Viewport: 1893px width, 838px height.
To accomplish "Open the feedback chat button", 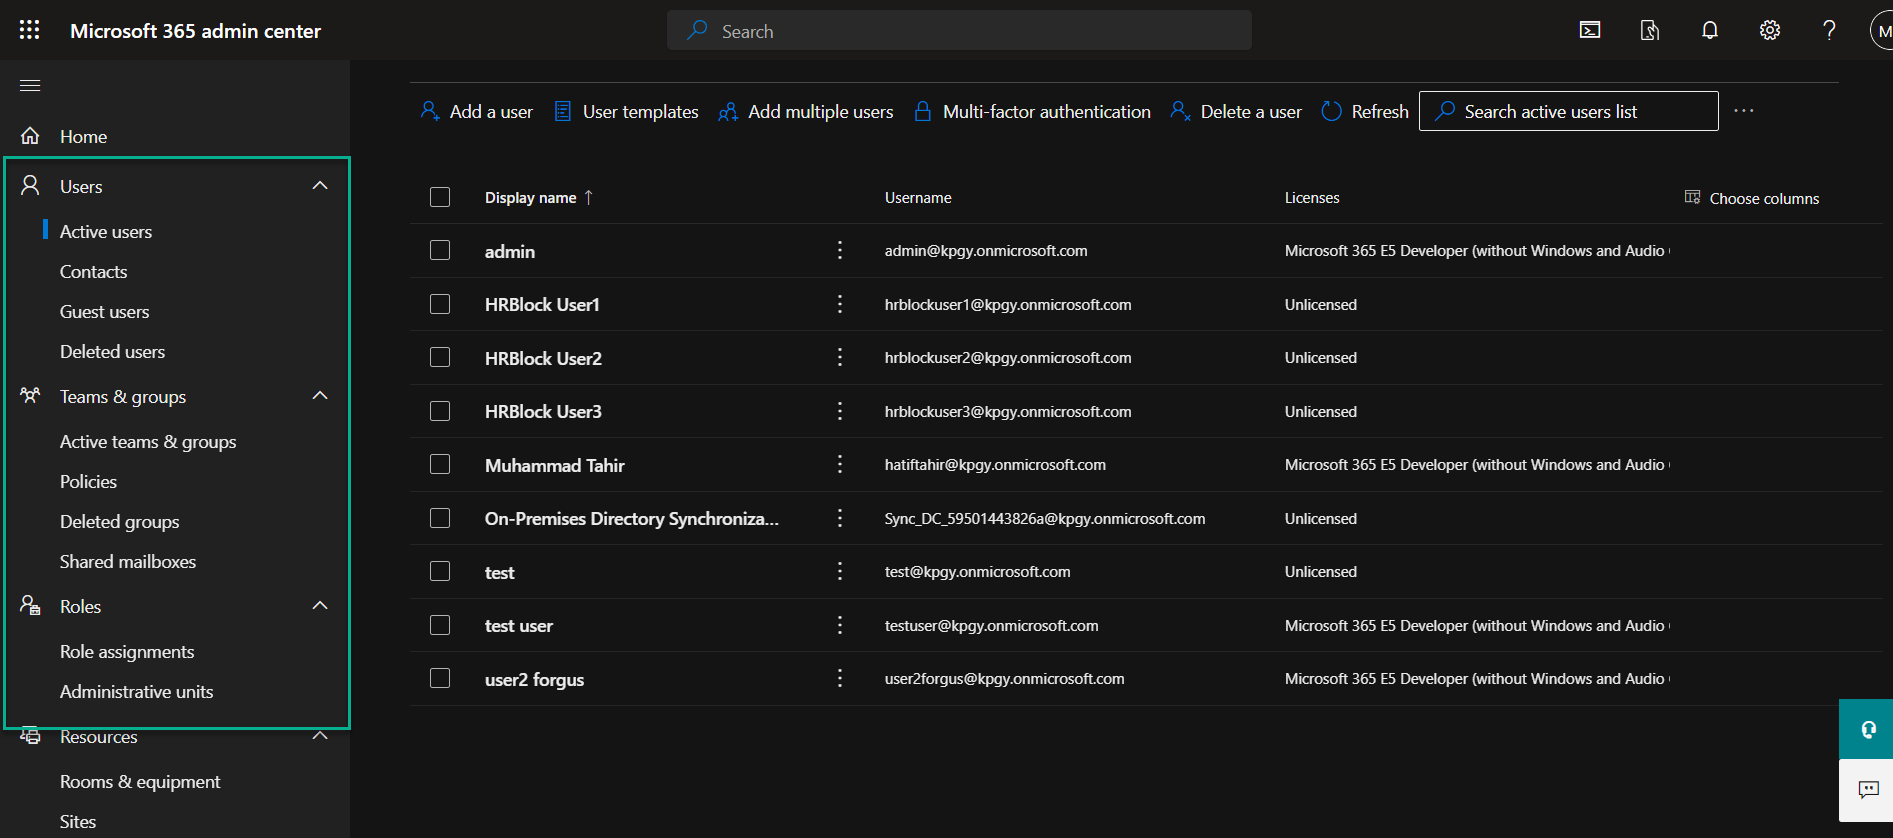I will point(1866,790).
